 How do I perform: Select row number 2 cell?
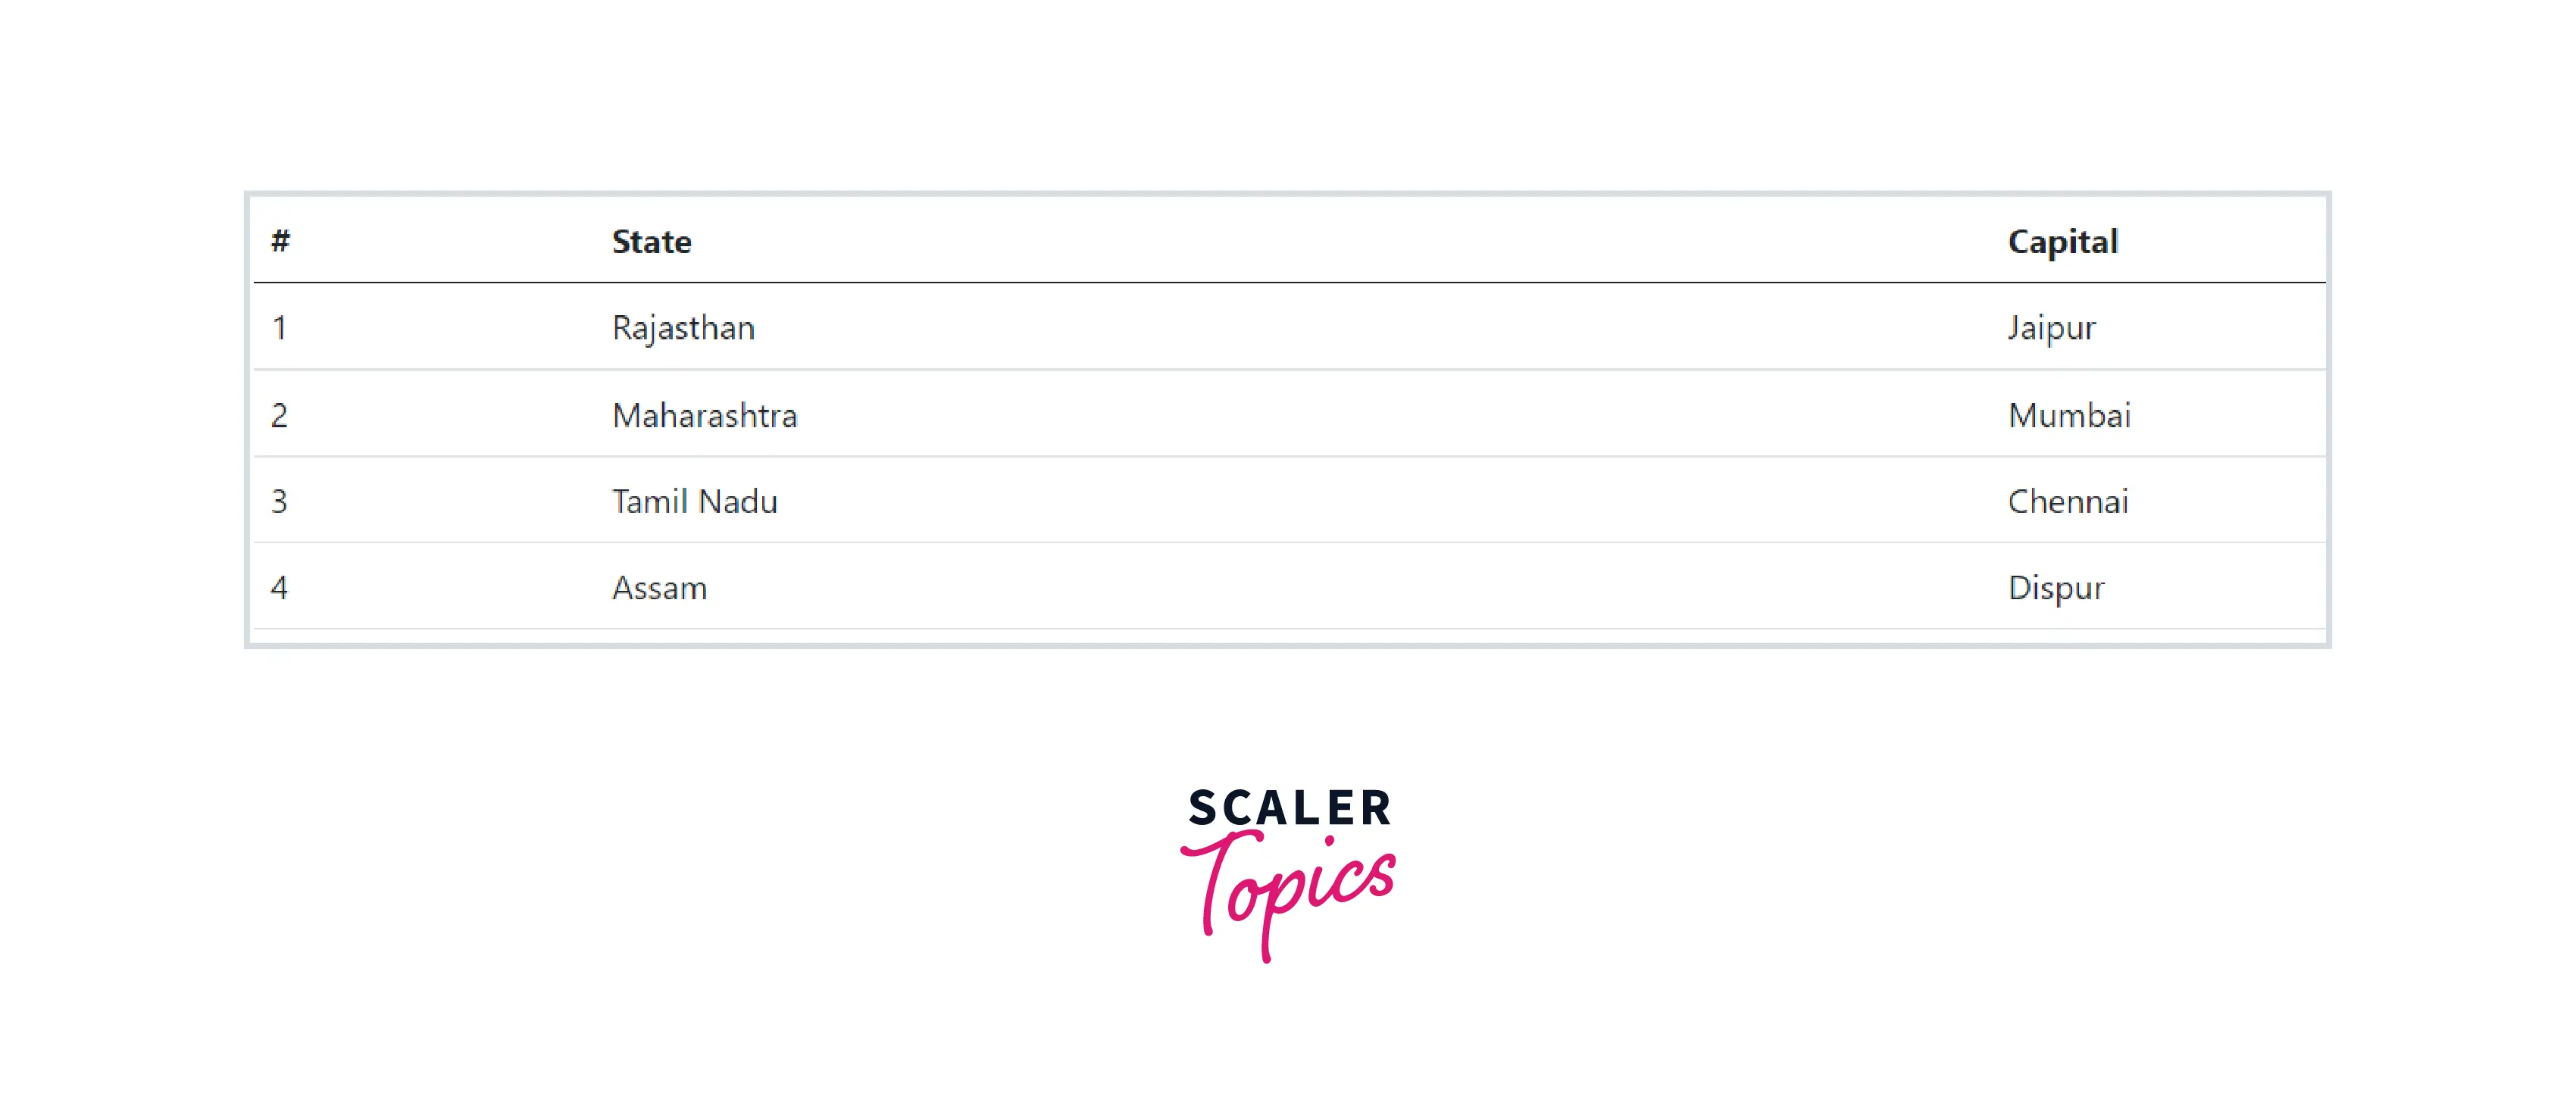point(280,415)
